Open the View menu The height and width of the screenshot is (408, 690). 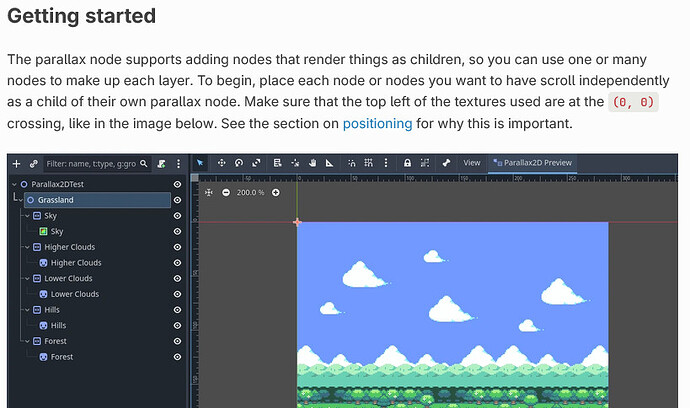click(472, 163)
